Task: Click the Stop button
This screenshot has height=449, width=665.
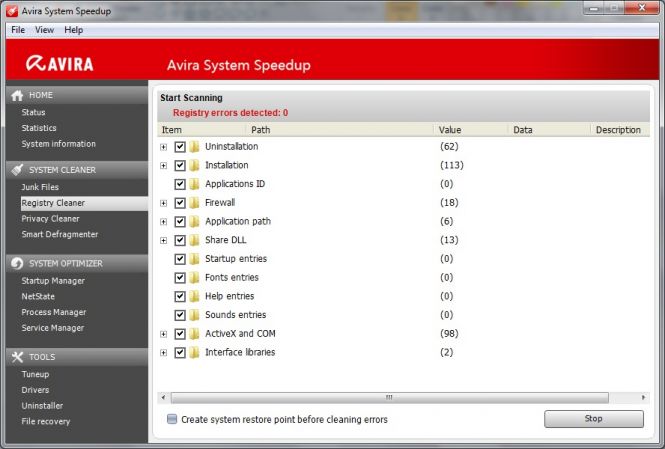Action: (x=594, y=418)
